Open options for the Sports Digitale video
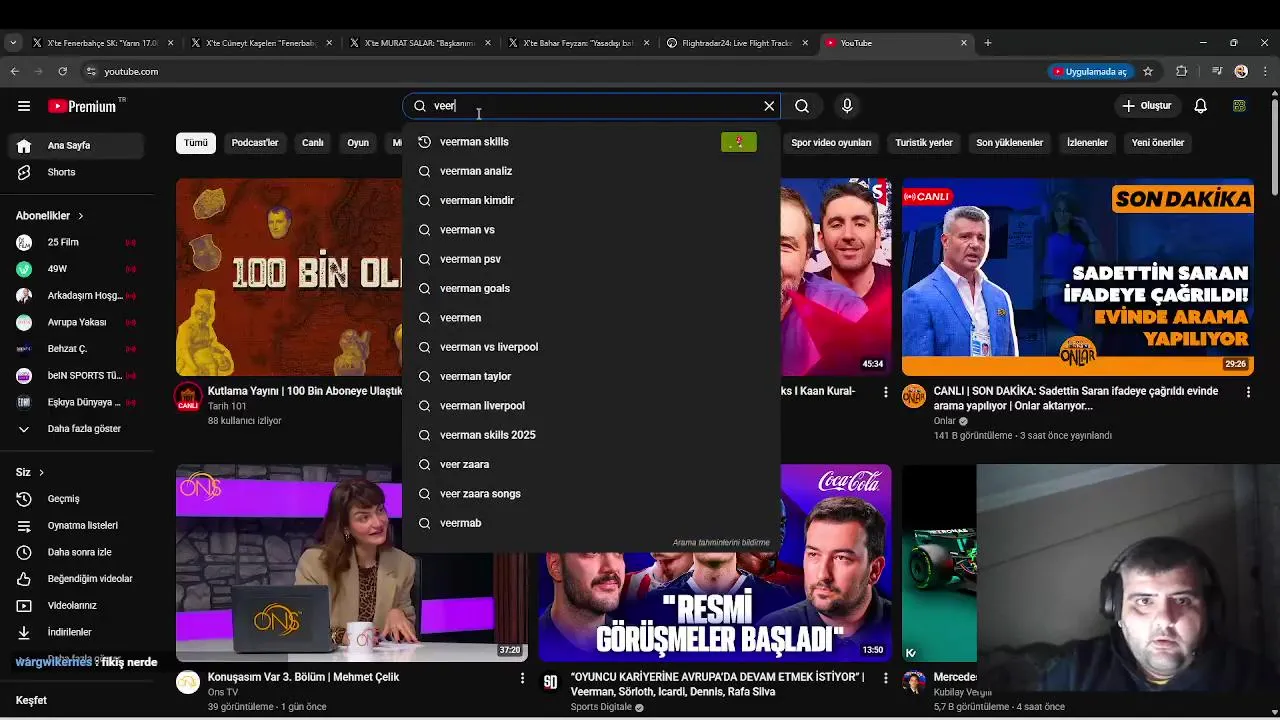 click(885, 679)
